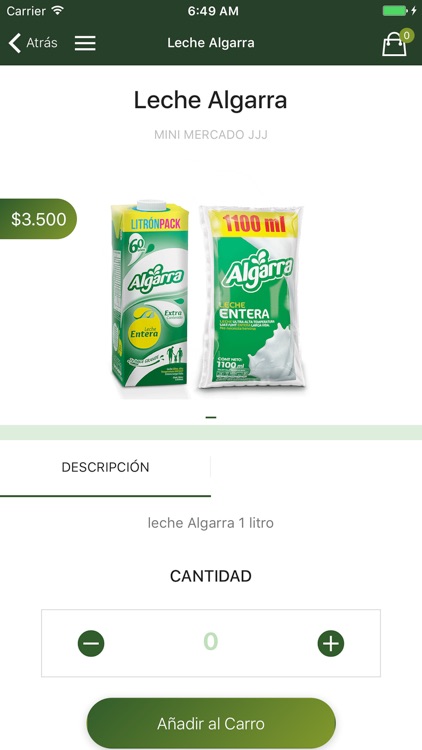Increase quantity with the plus button
Viewport: 422px width, 750px height.
pyautogui.click(x=331, y=643)
